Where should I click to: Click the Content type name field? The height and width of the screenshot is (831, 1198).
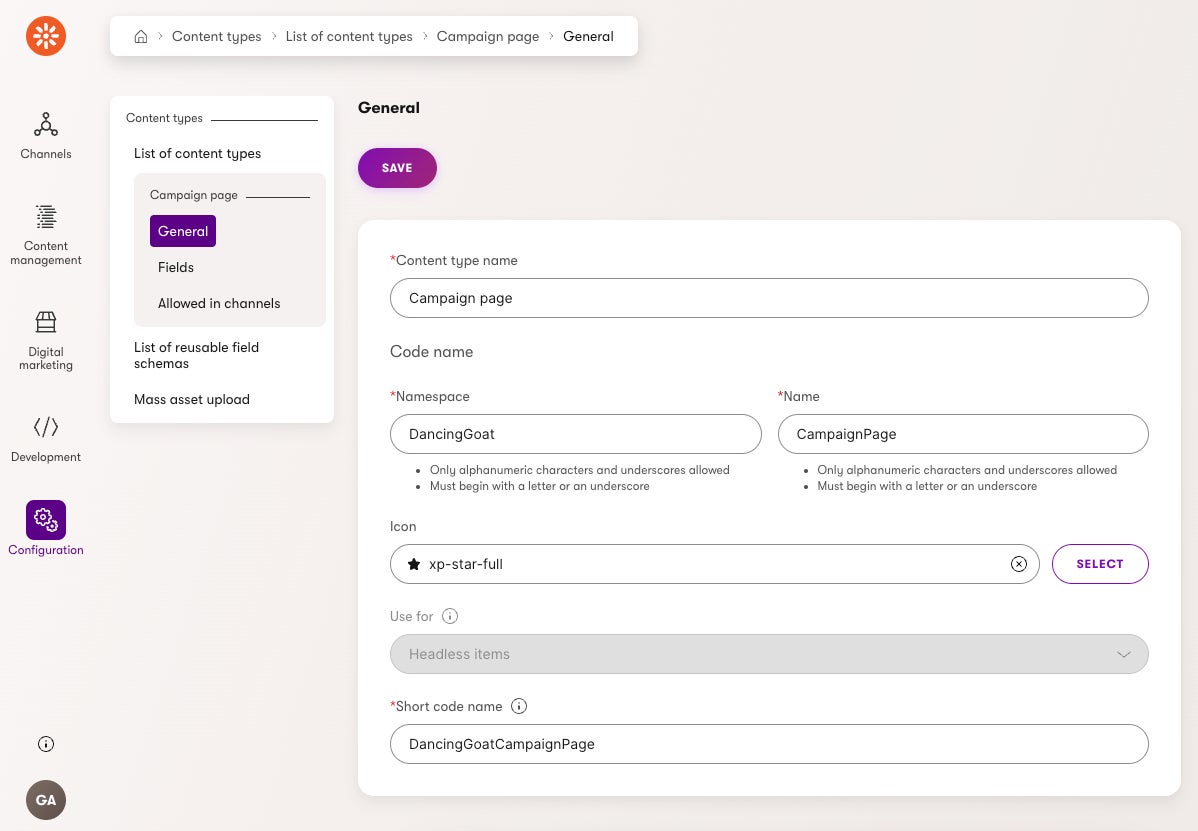768,298
